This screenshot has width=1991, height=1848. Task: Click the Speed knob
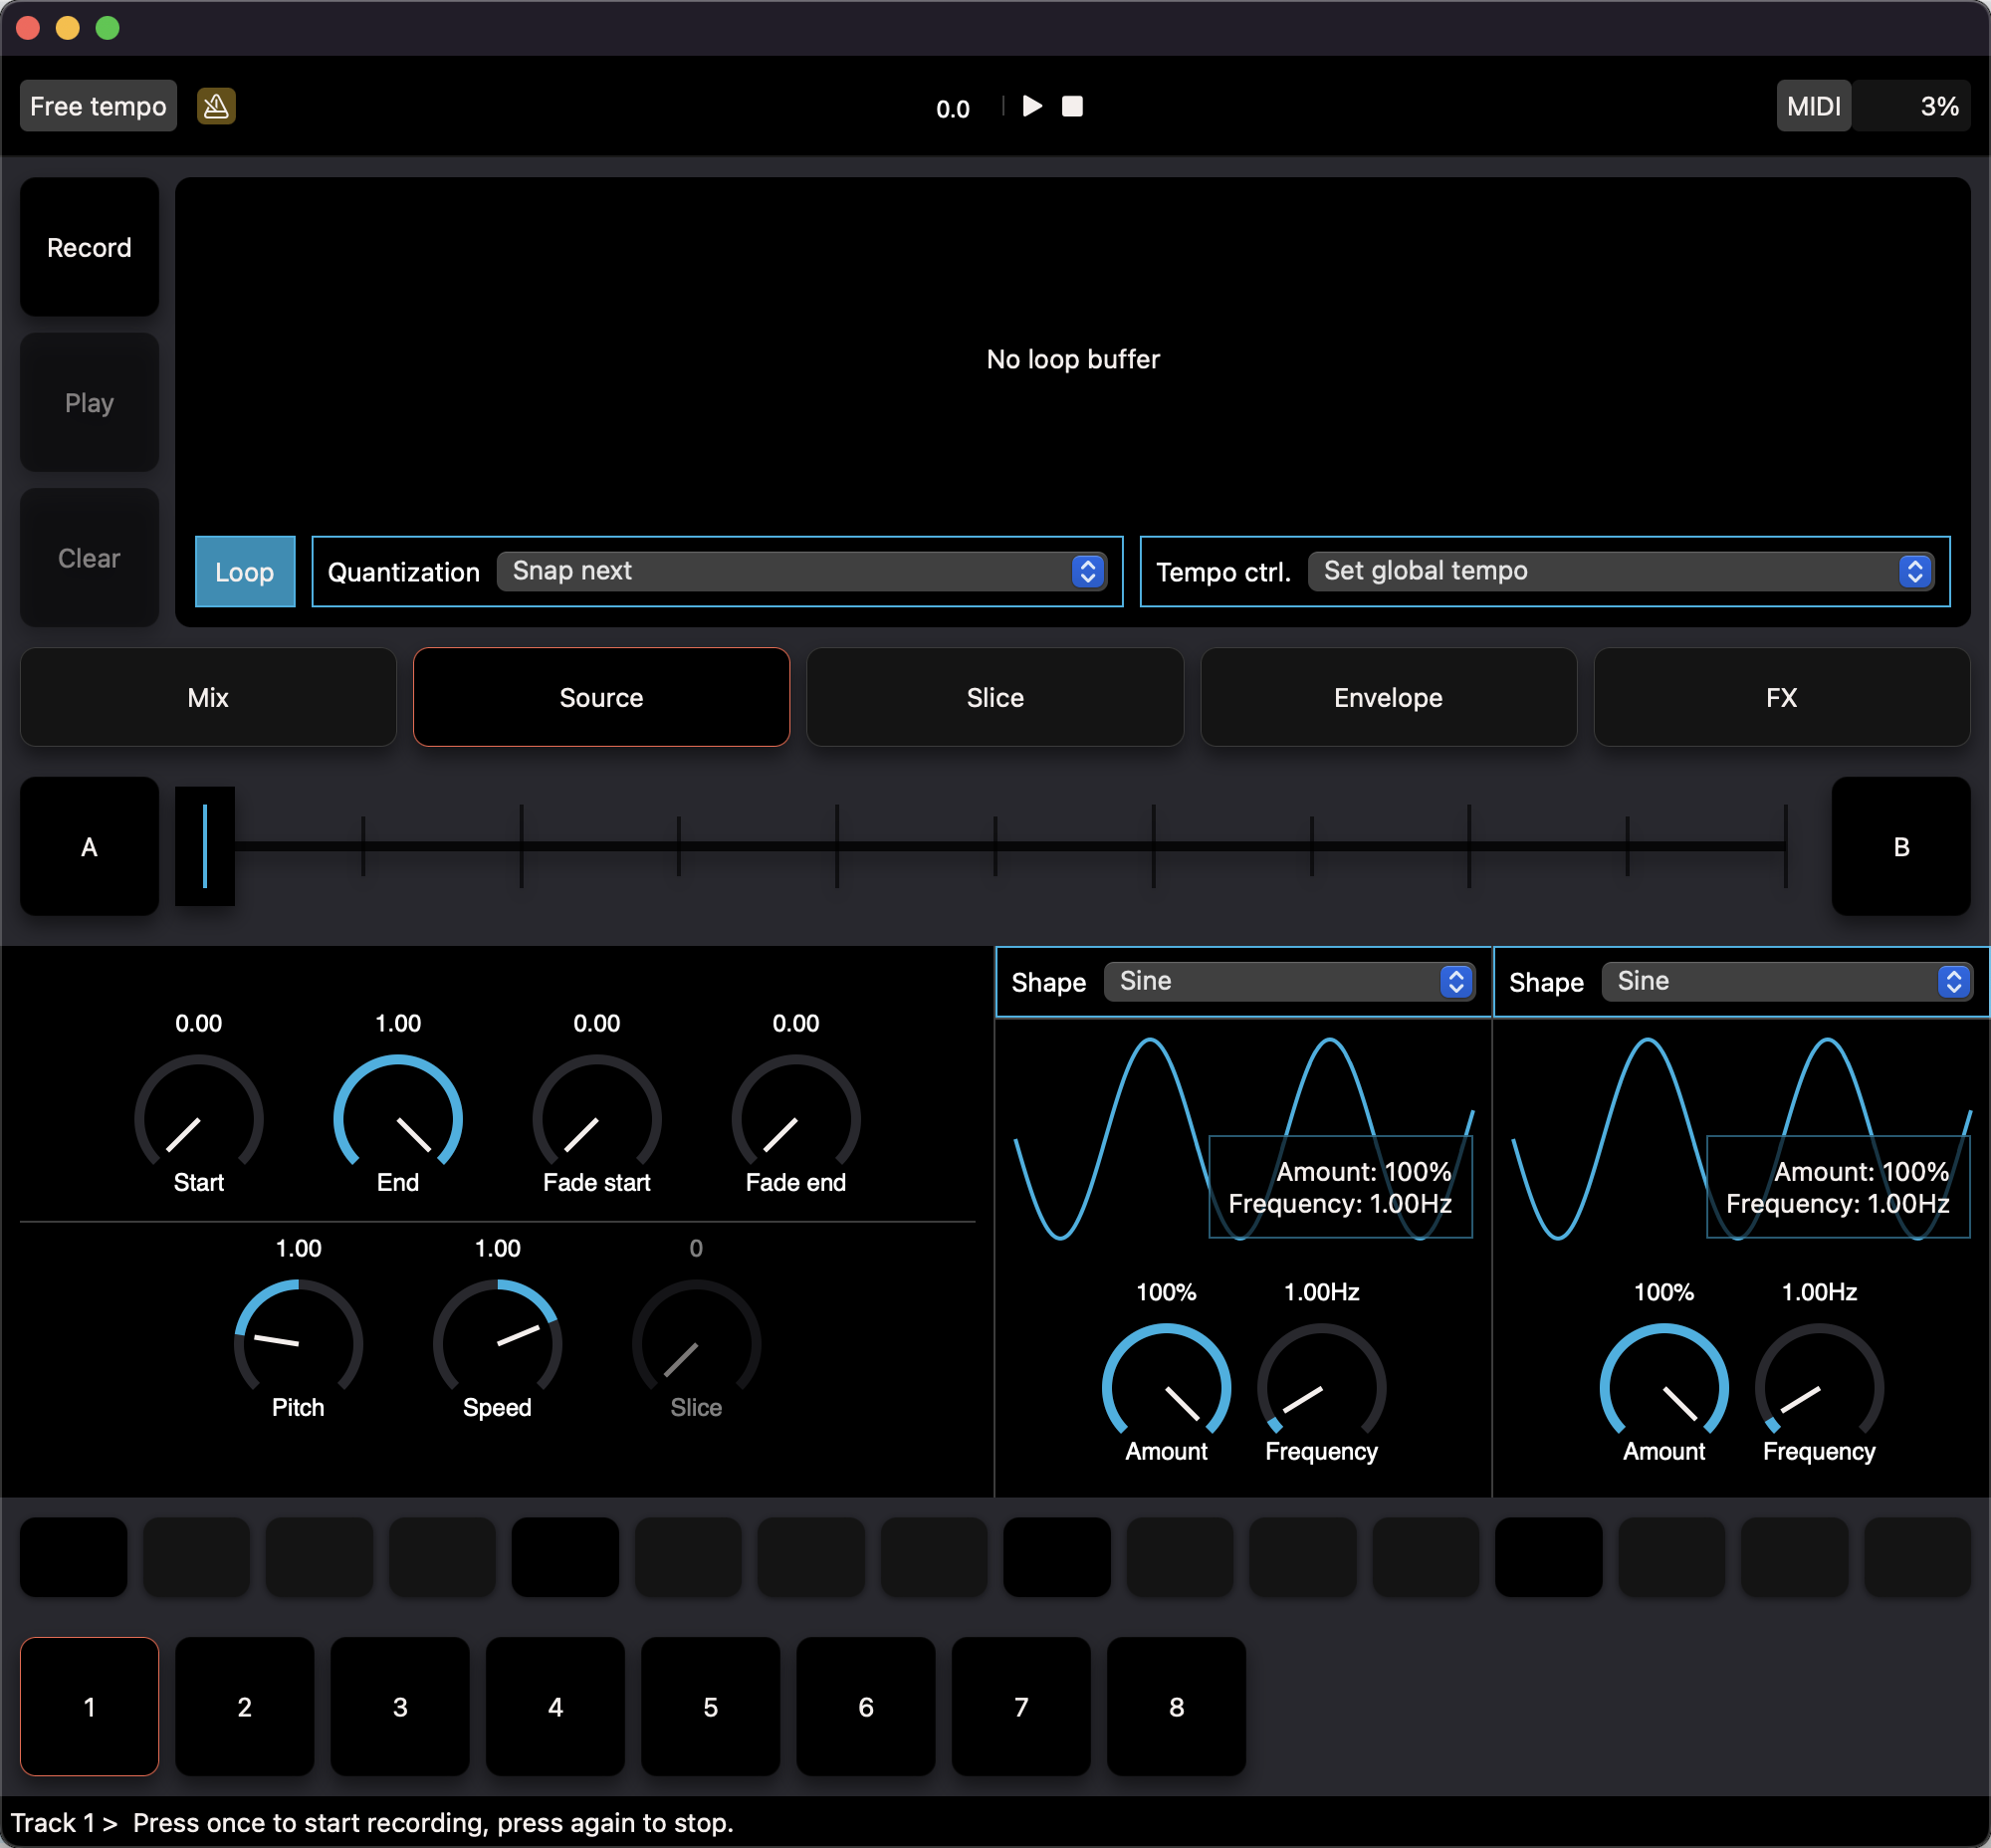497,1342
